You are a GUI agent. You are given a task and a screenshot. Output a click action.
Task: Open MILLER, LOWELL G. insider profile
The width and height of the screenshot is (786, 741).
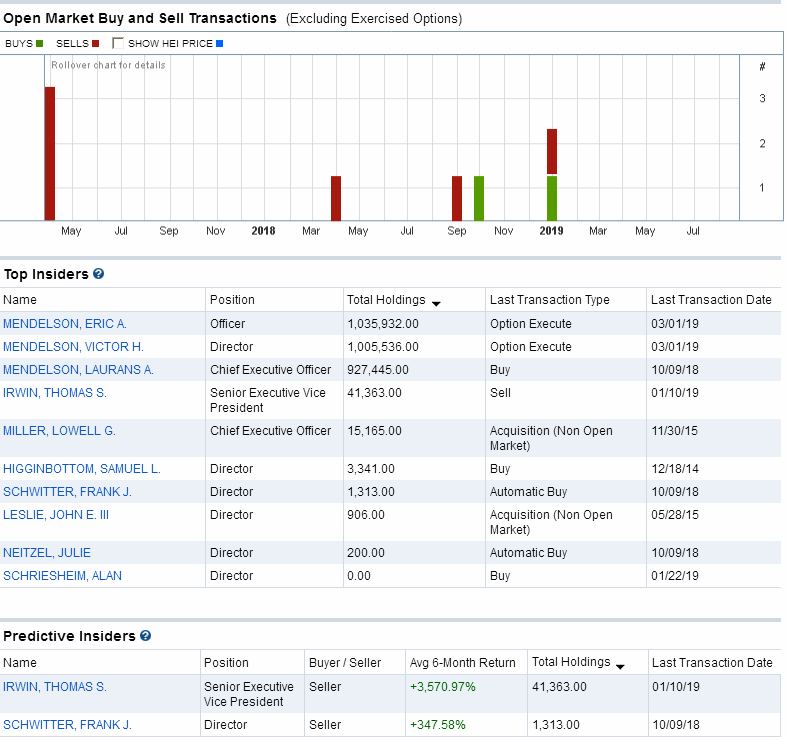[59, 431]
